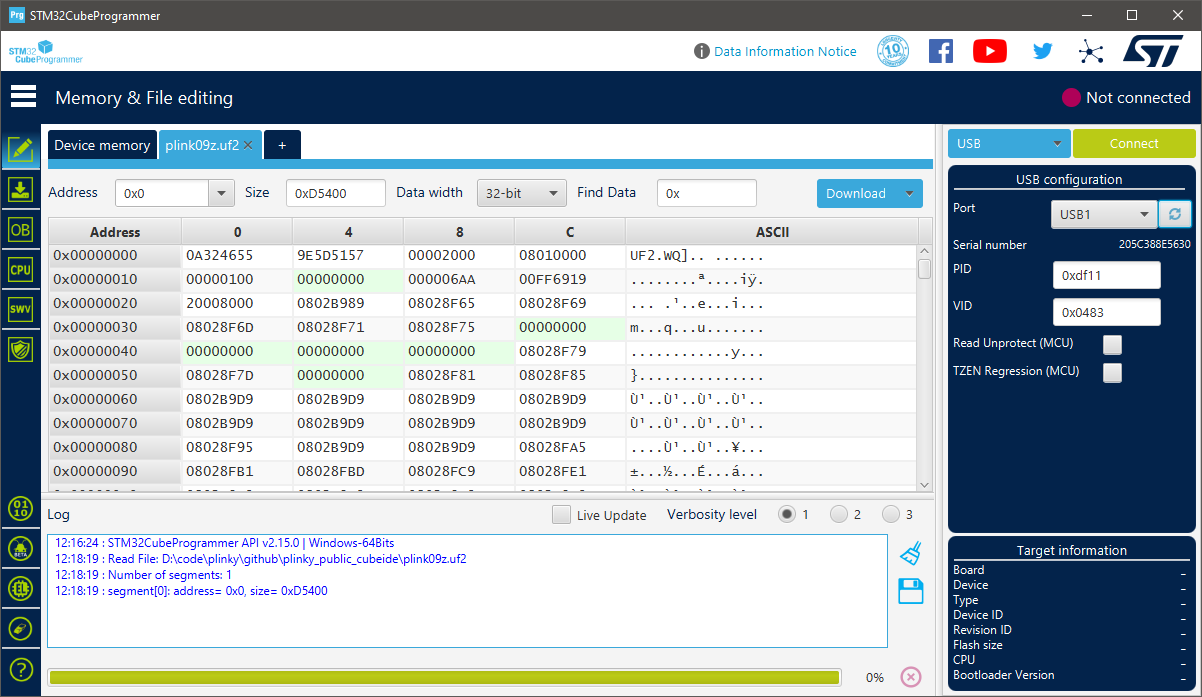1202x697 pixels.
Task: Open Option Bytes (OB) panel
Action: (x=20, y=229)
